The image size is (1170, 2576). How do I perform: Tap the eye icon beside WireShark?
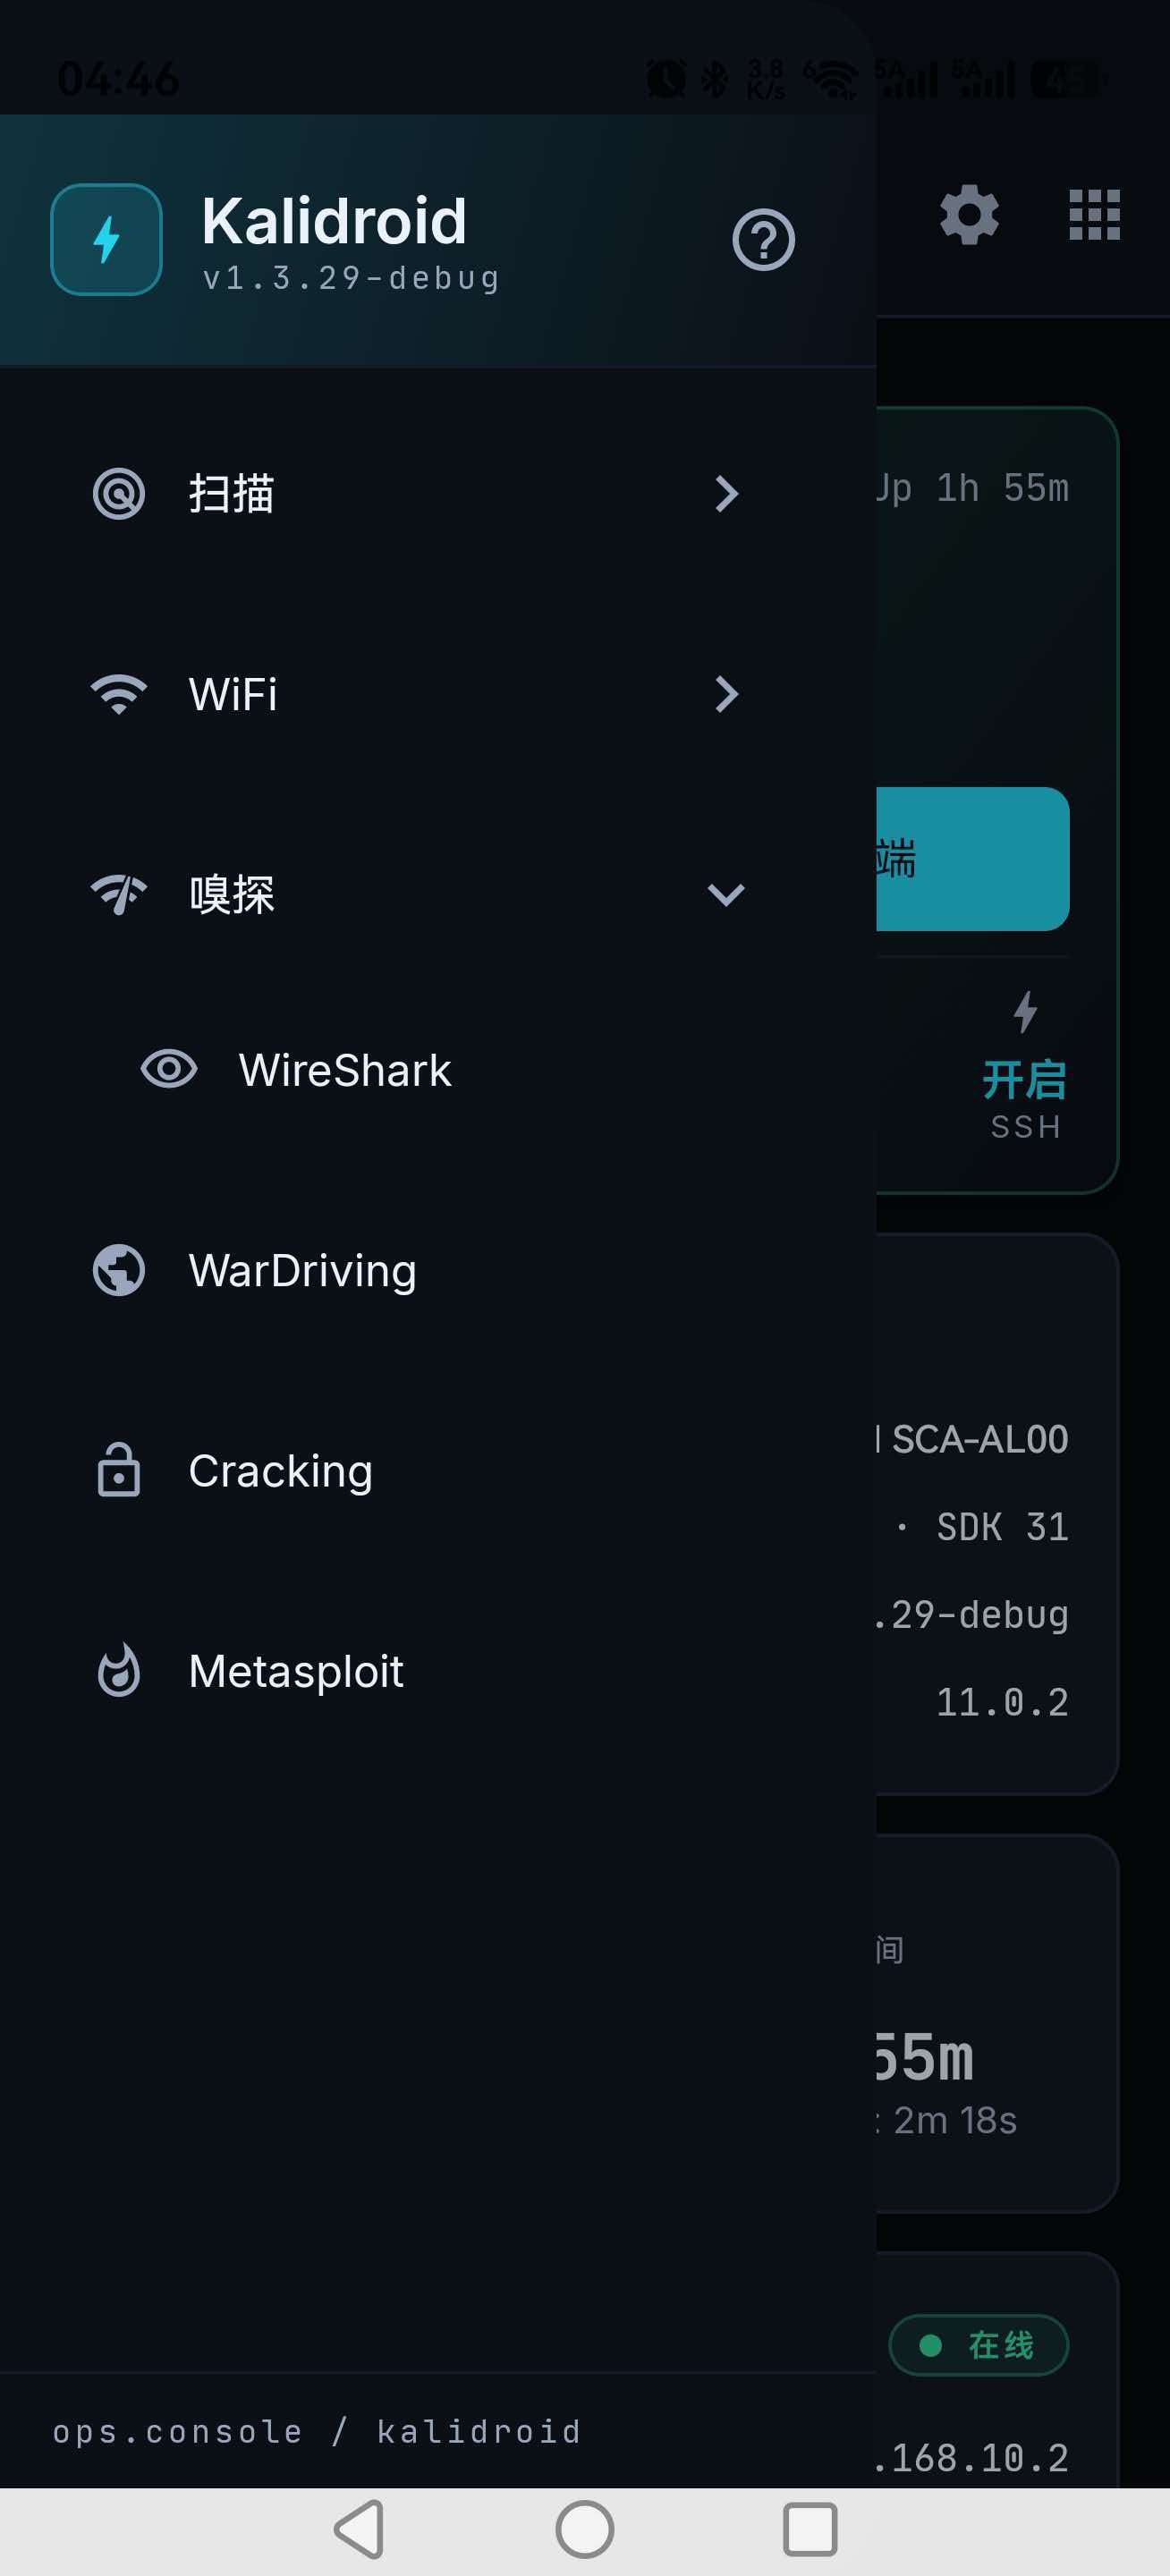[x=169, y=1069]
